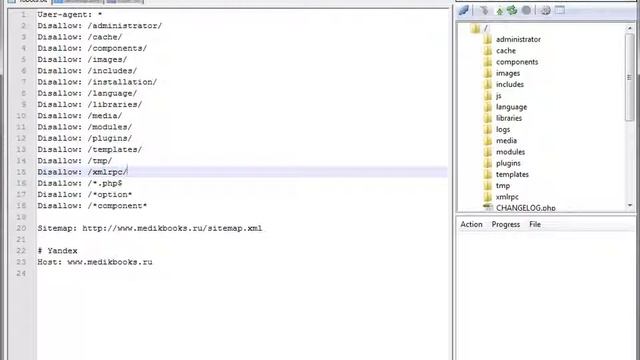
Task: Click 'Disallow: /language/' line
Action: [x=87, y=93]
